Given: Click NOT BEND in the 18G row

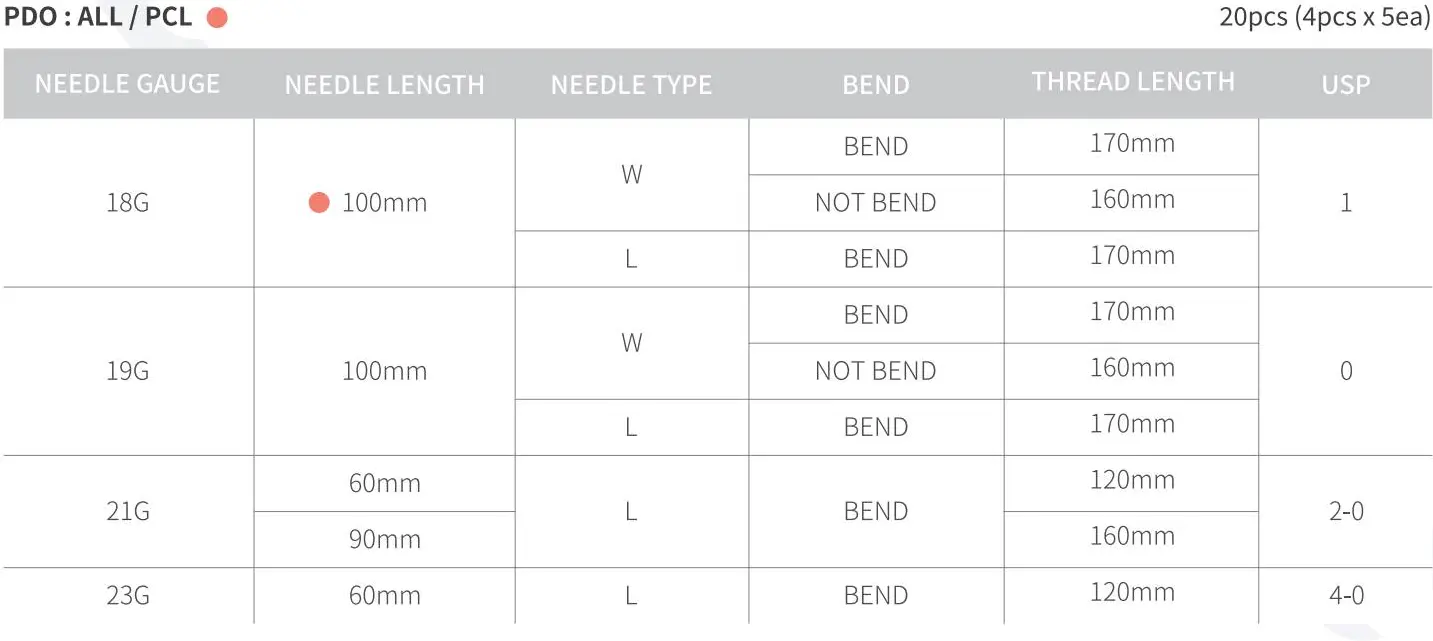Looking at the screenshot, I should (x=875, y=203).
